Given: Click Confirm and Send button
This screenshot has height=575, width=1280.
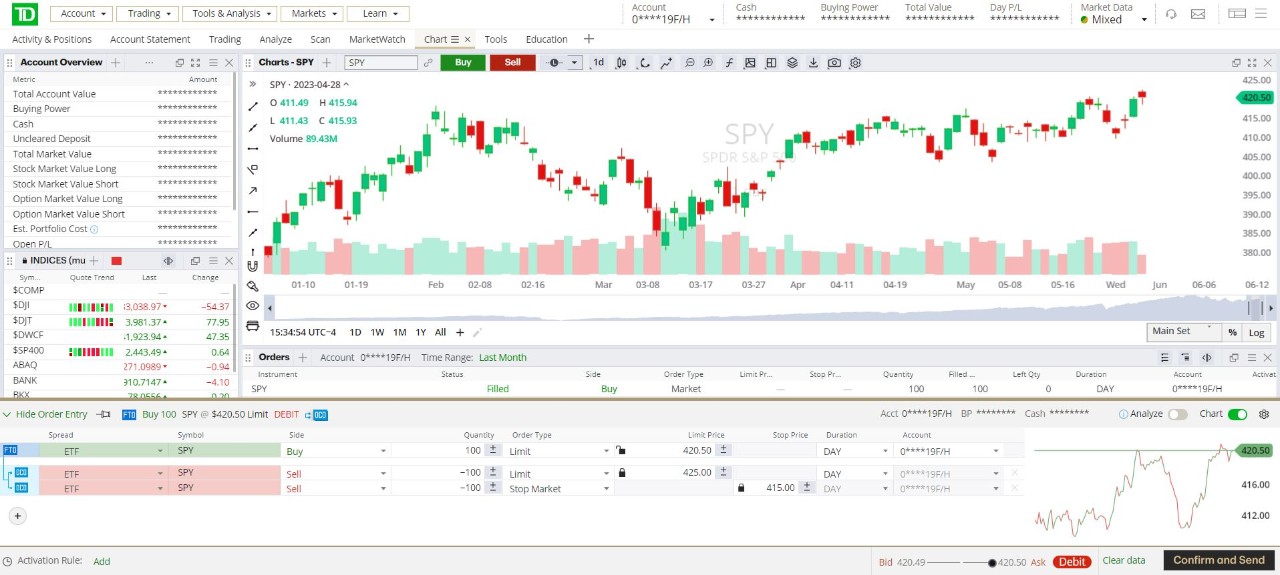Looking at the screenshot, I should tap(1218, 560).
